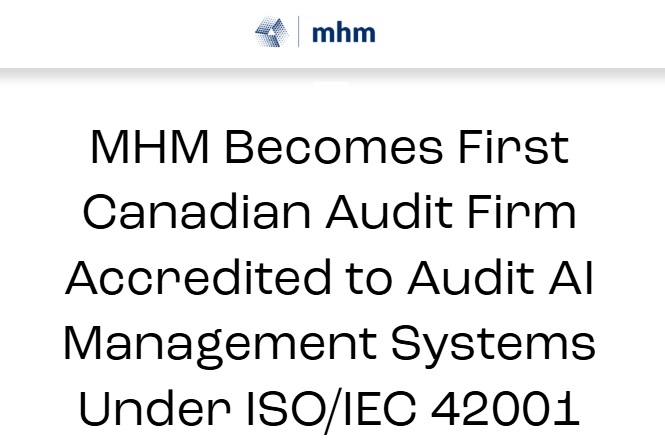The width and height of the screenshot is (665, 448).
Task: Click the word "Accredited" in the title
Action: tap(184, 277)
